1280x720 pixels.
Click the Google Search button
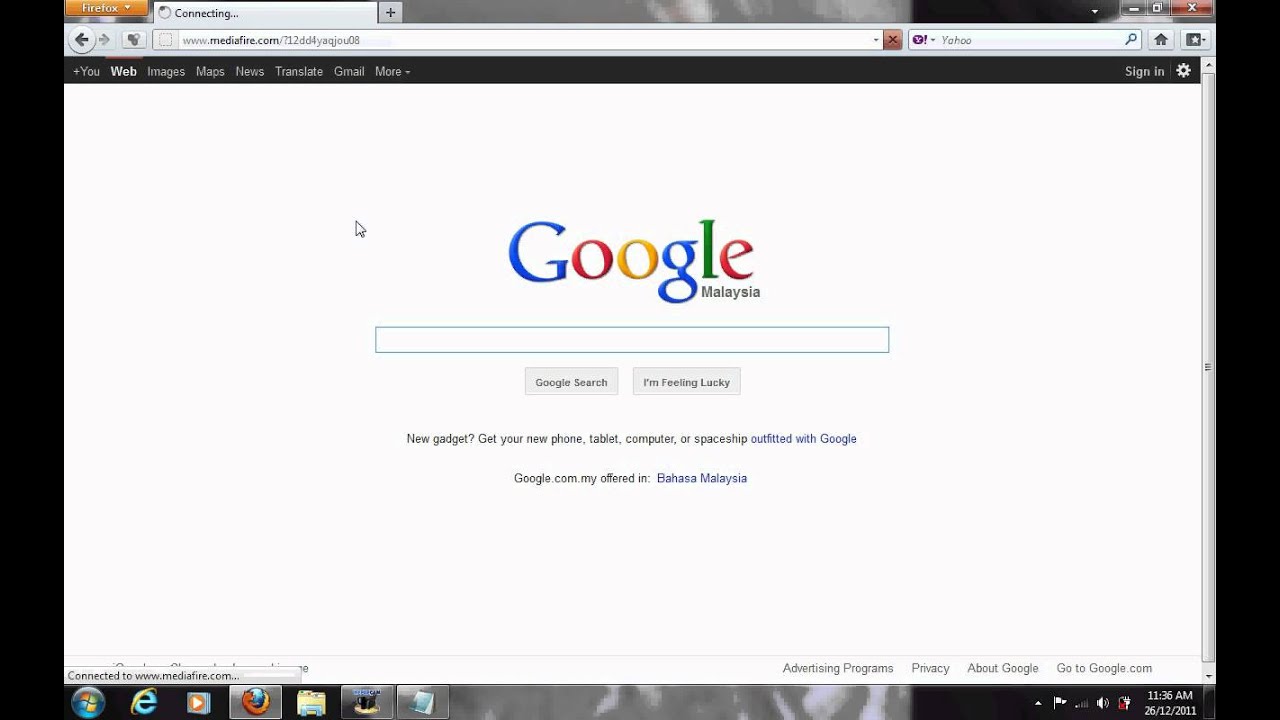[x=571, y=382]
